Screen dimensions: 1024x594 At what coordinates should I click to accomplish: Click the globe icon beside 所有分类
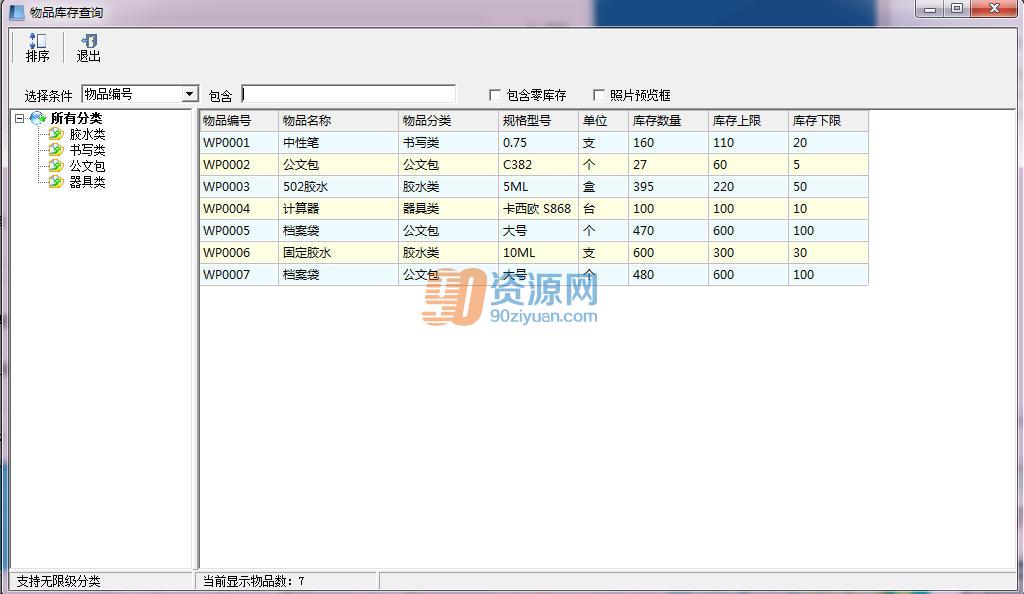(38, 118)
